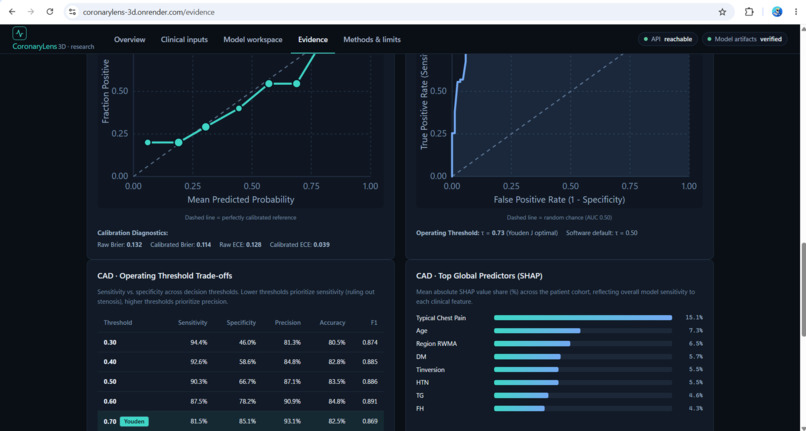The width and height of the screenshot is (806, 431).
Task: Click the HTN predictor label
Action: pos(423,383)
